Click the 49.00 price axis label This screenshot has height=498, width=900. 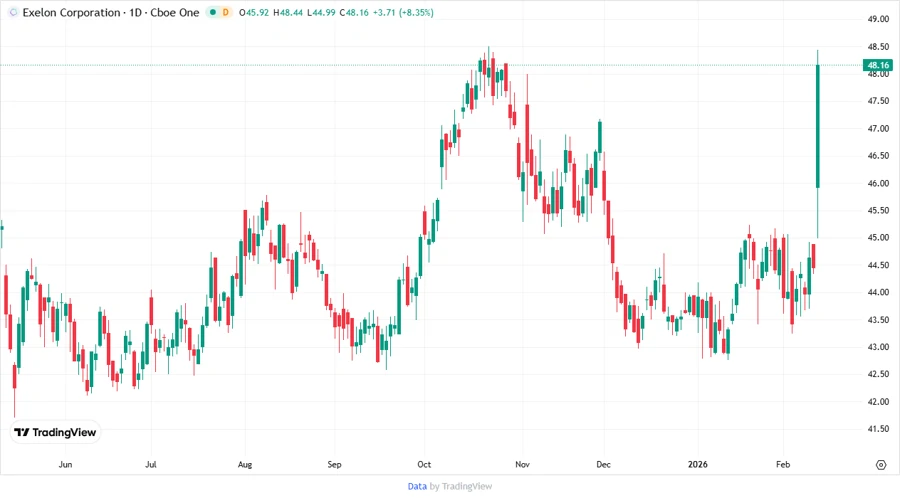tap(878, 19)
